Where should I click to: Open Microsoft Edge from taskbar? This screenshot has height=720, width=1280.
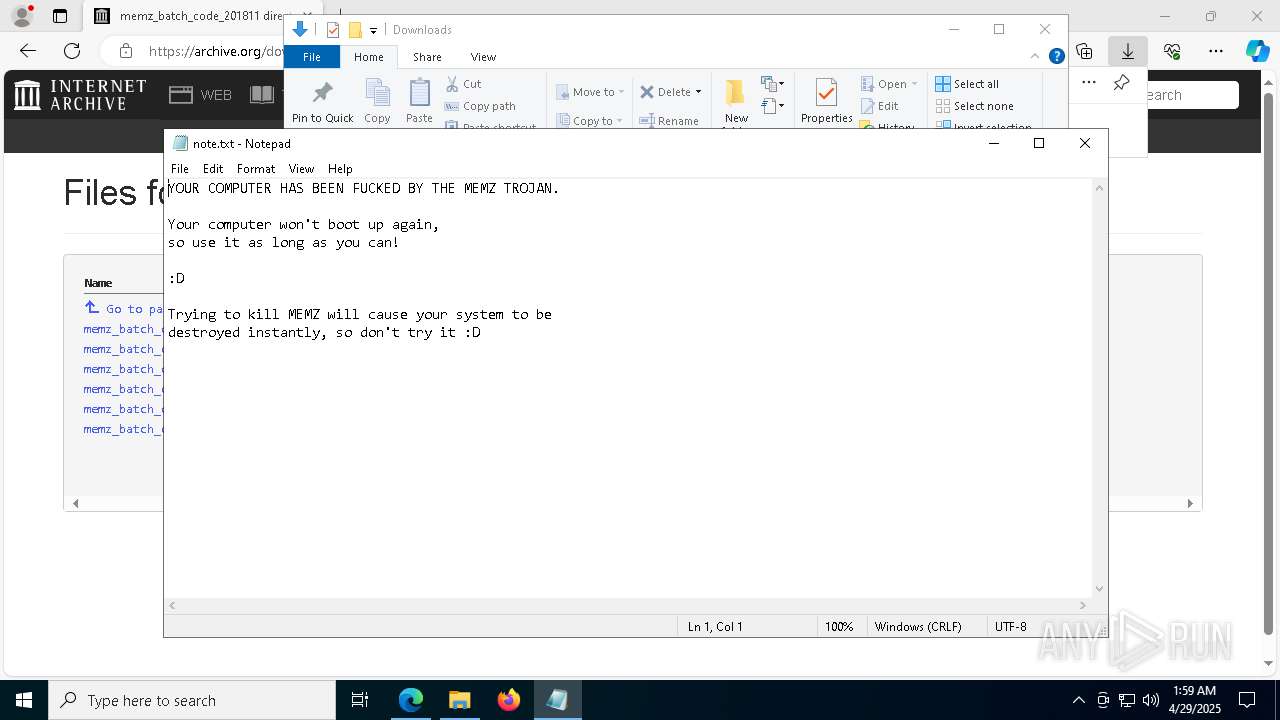[411, 700]
